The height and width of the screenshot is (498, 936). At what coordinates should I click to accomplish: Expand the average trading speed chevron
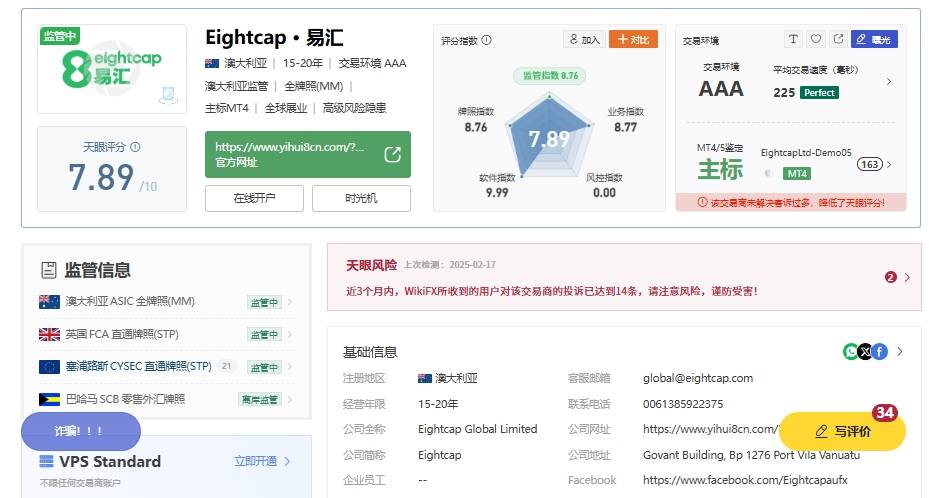(889, 81)
